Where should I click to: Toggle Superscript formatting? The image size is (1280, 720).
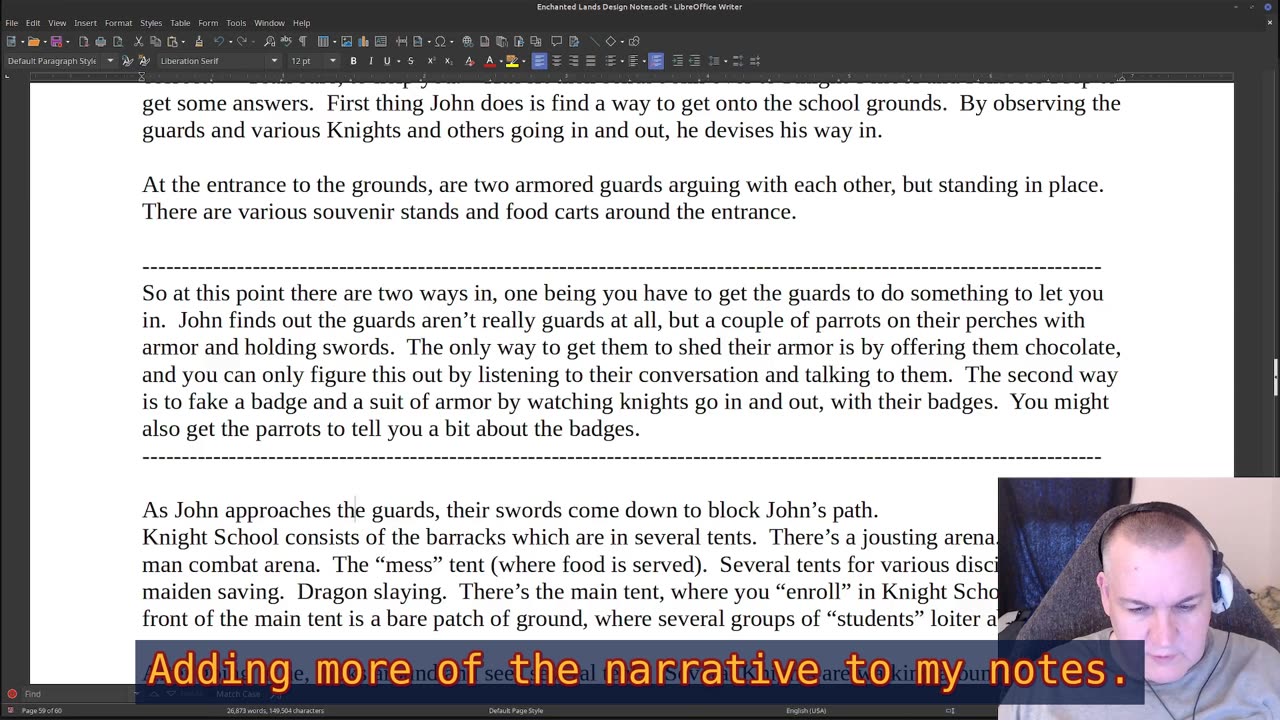tap(431, 61)
